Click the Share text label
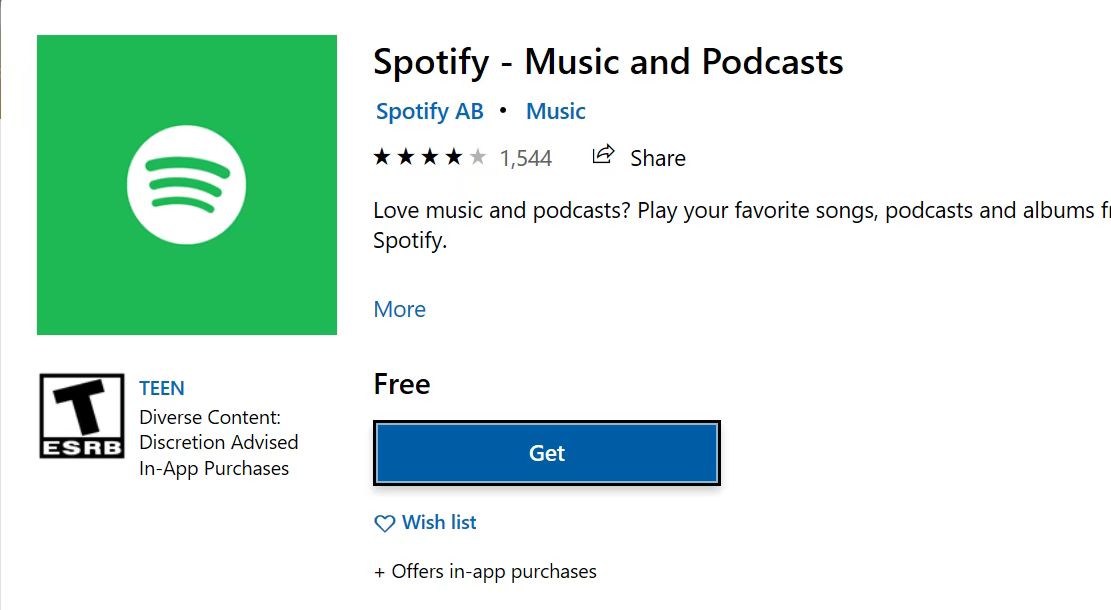 pos(657,158)
